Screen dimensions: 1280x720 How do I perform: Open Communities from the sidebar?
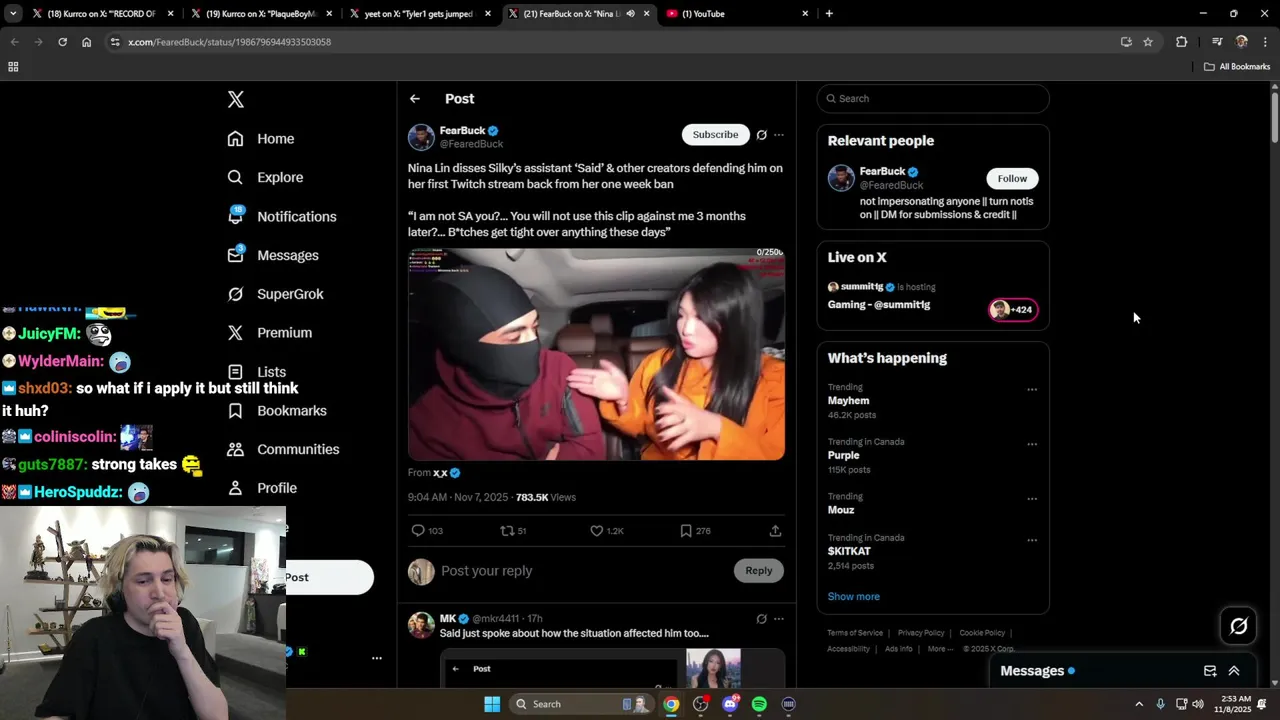[283, 449]
